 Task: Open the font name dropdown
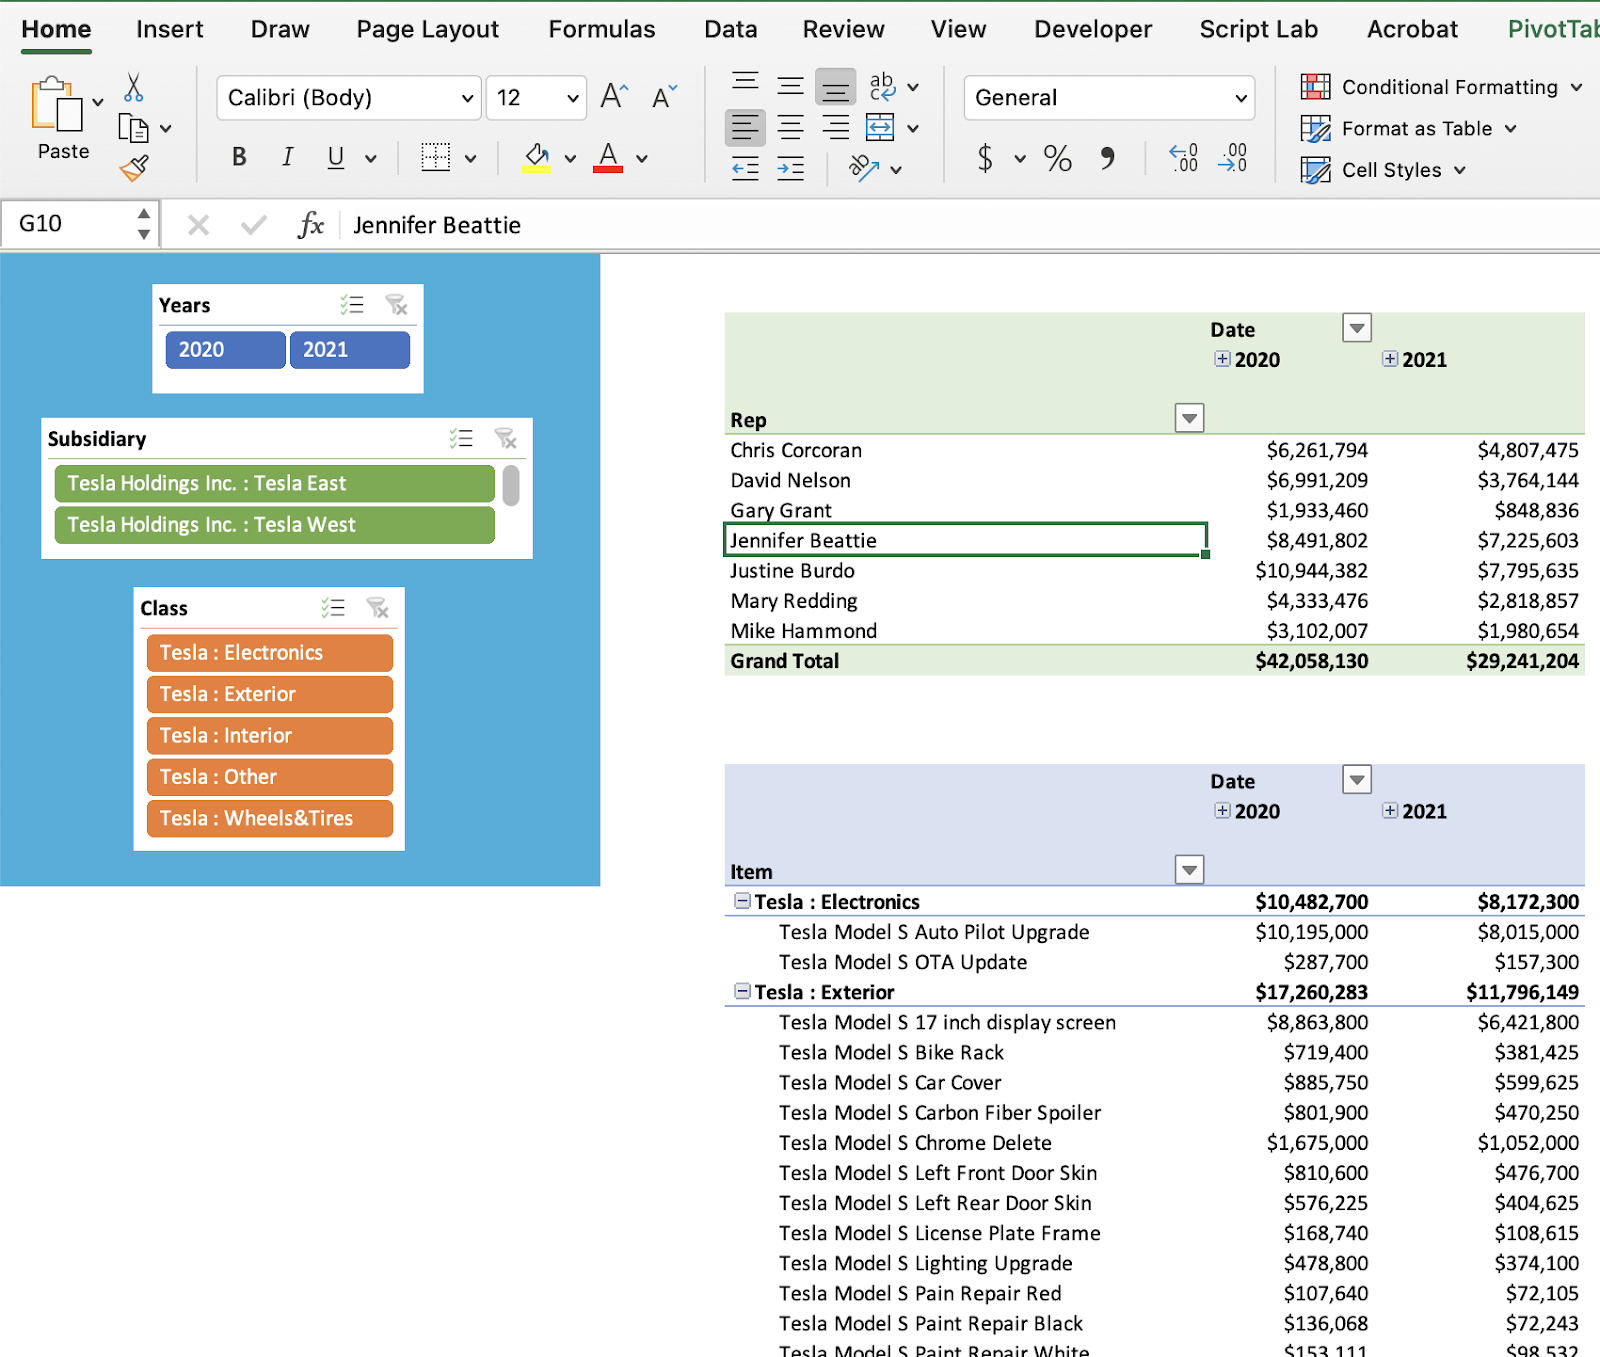pyautogui.click(x=467, y=98)
